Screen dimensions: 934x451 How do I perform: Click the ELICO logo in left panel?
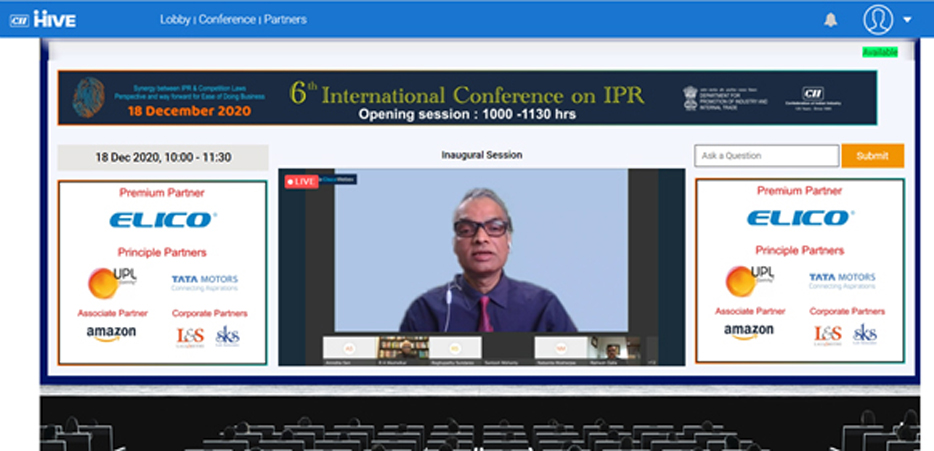pyautogui.click(x=163, y=220)
